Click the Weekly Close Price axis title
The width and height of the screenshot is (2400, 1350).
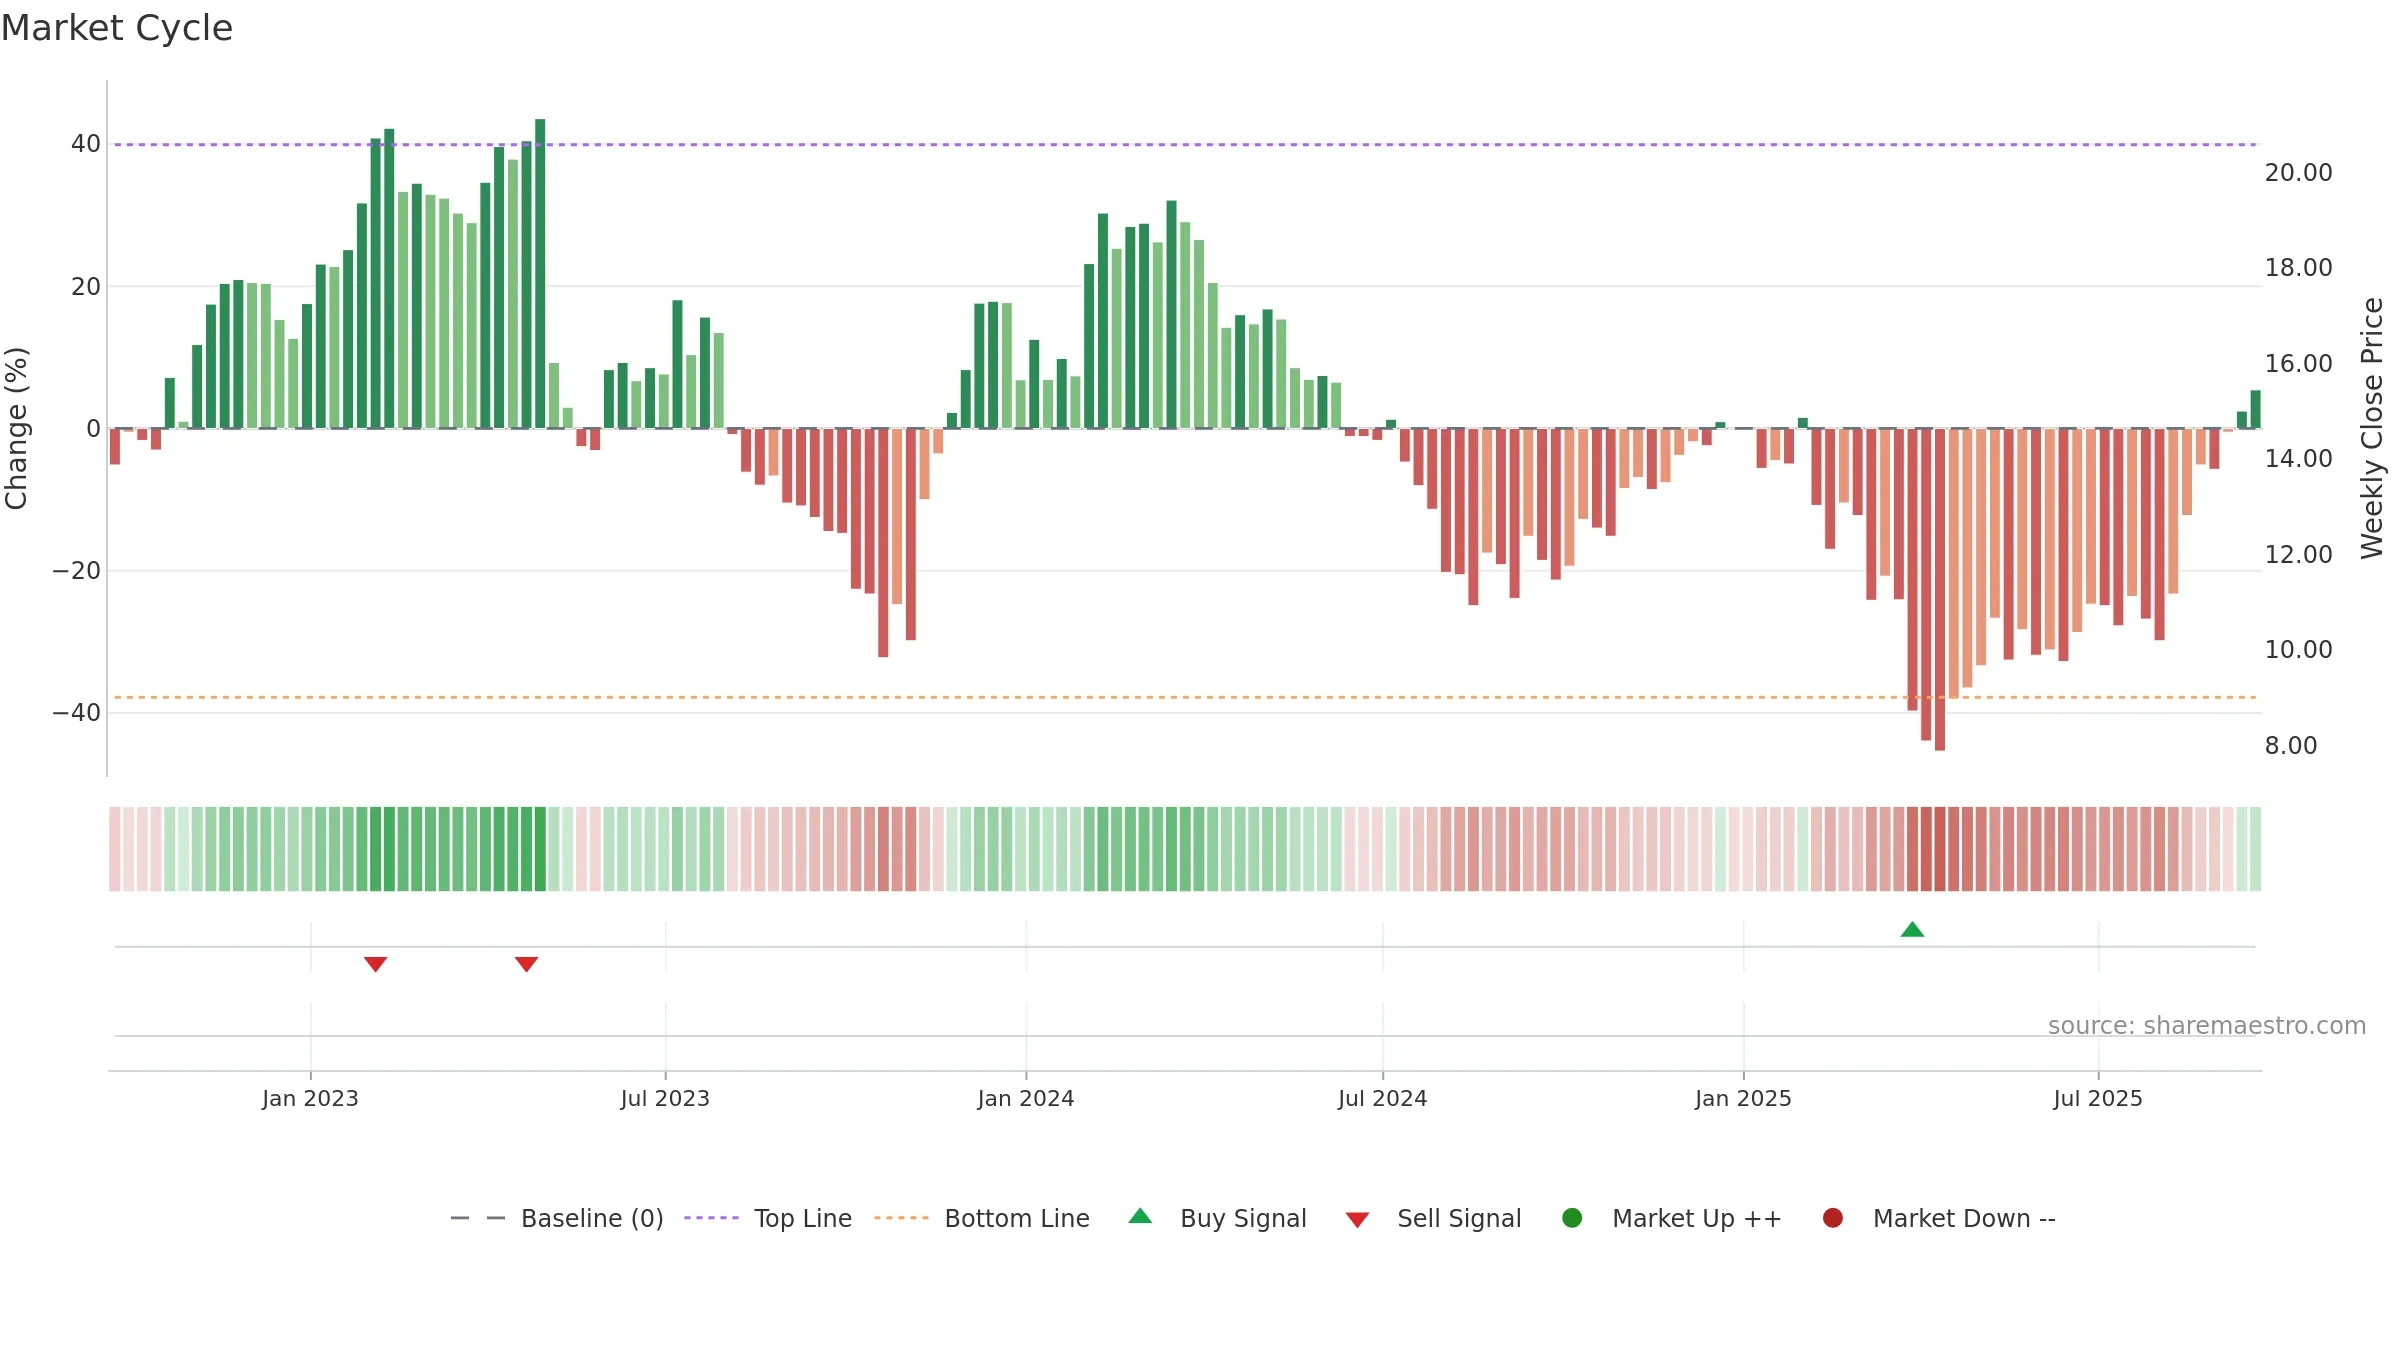[x=2372, y=428]
